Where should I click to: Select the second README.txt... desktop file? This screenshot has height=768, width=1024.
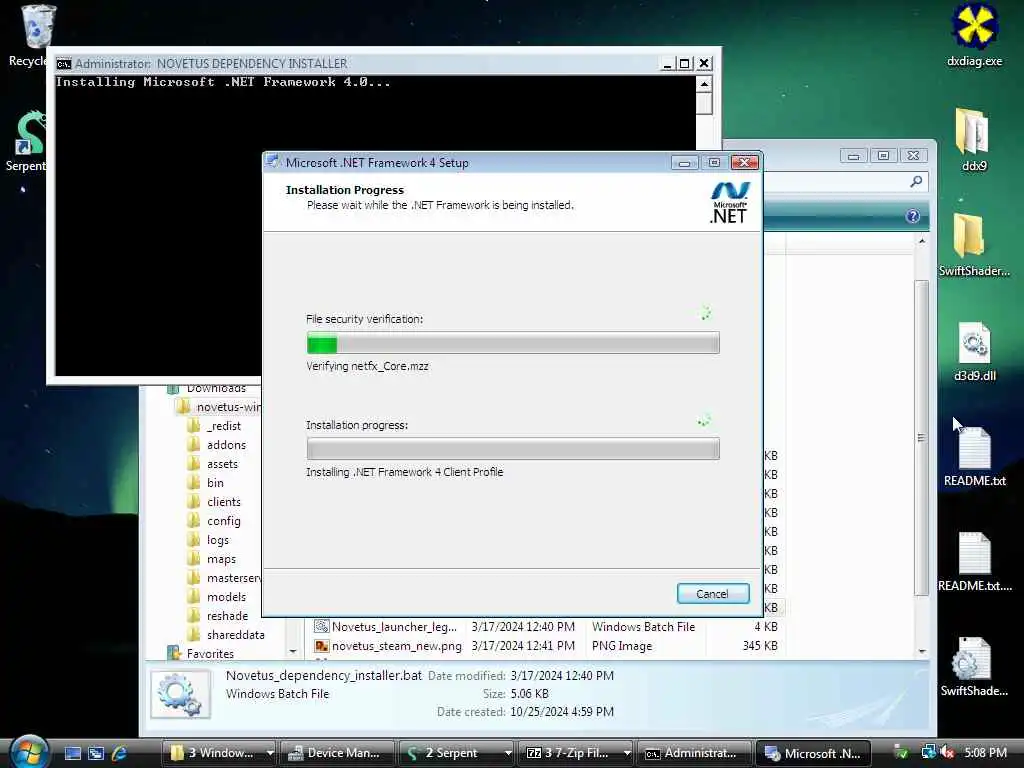[x=974, y=561]
